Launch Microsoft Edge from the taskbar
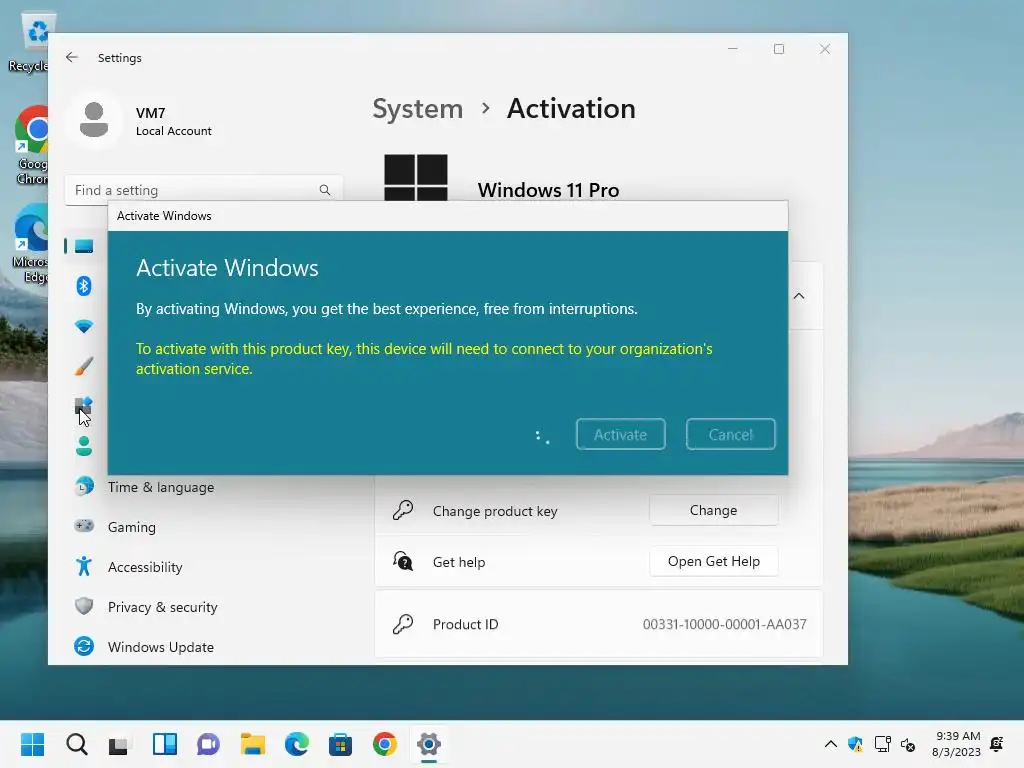This screenshot has height=768, width=1024. (x=296, y=744)
